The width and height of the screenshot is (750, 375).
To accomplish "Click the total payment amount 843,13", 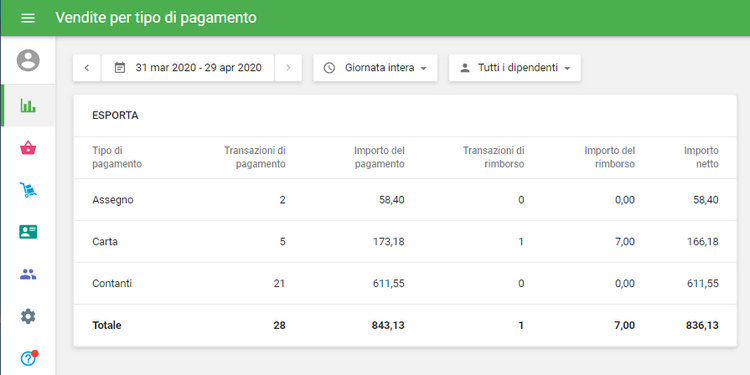I will (388, 326).
